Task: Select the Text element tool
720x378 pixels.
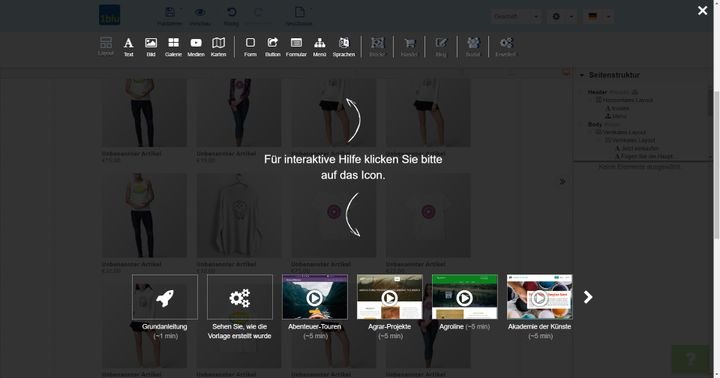Action: [x=128, y=47]
